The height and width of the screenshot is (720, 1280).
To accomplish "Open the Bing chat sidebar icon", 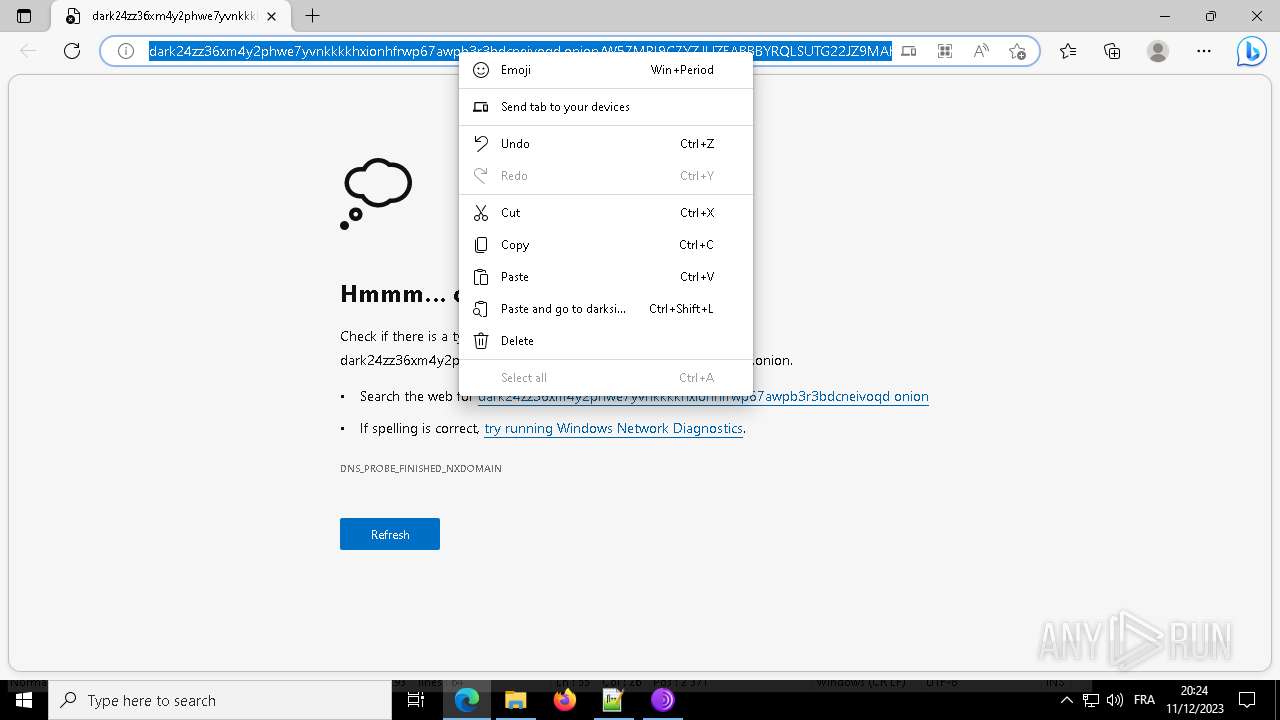I will [x=1251, y=51].
